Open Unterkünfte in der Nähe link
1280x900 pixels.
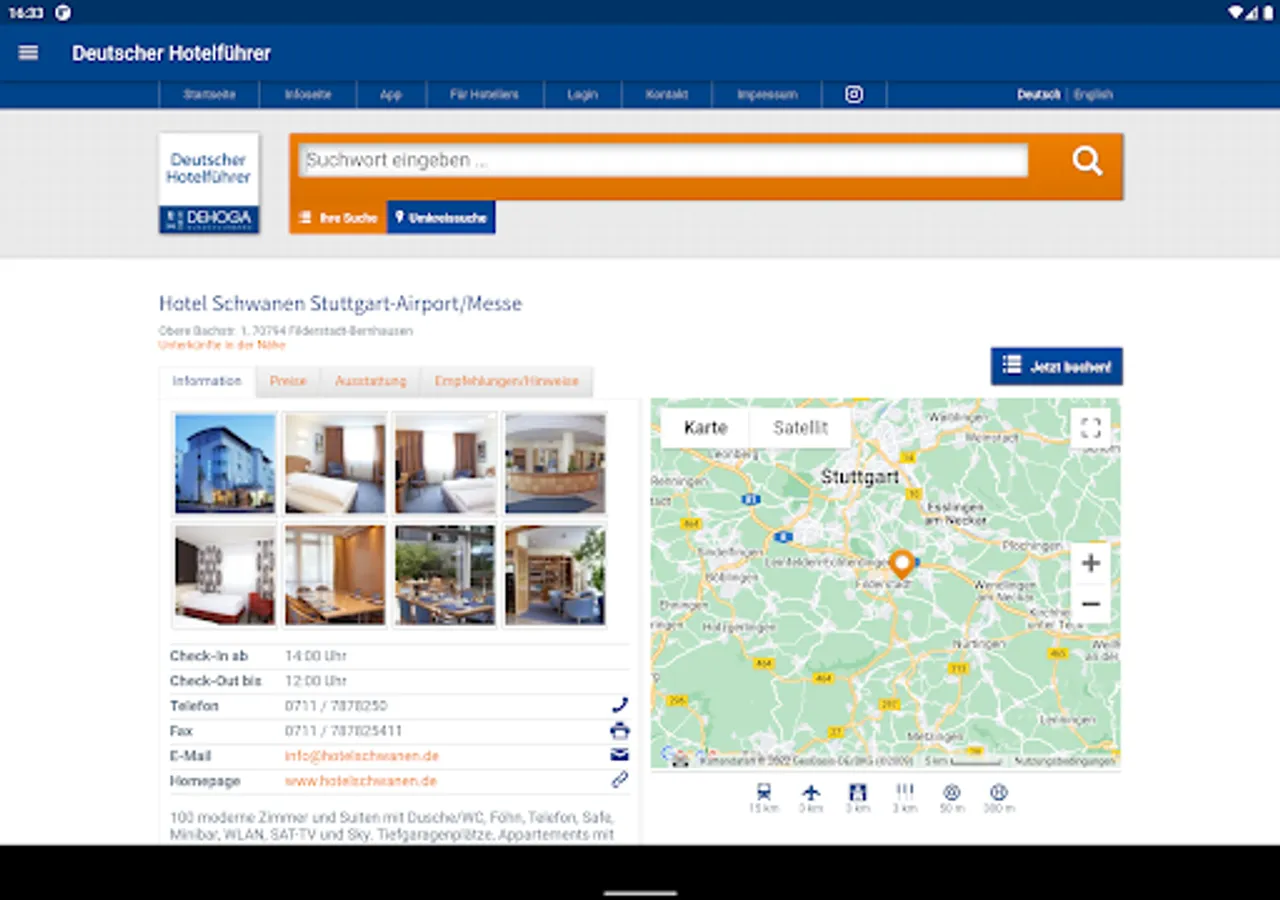[x=222, y=345]
